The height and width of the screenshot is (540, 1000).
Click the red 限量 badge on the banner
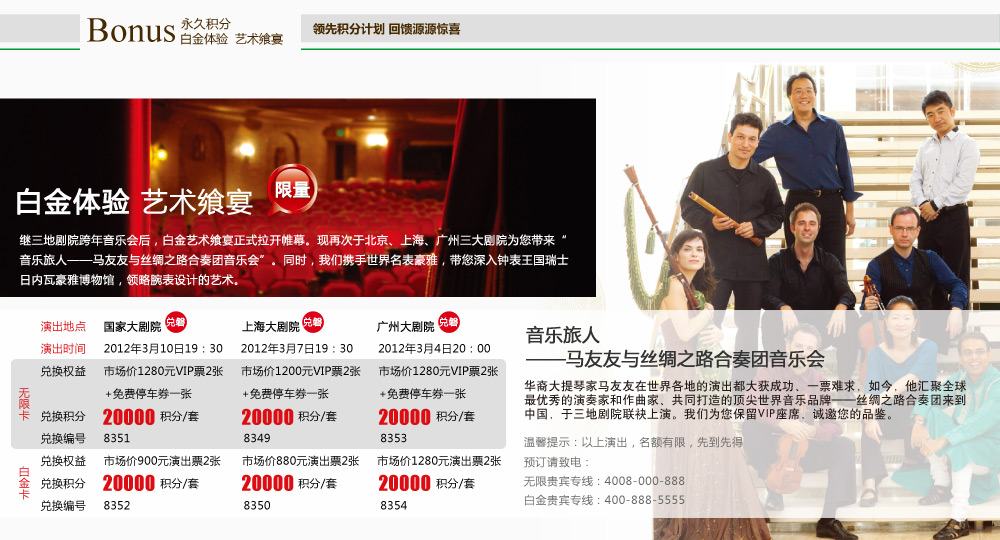click(292, 189)
